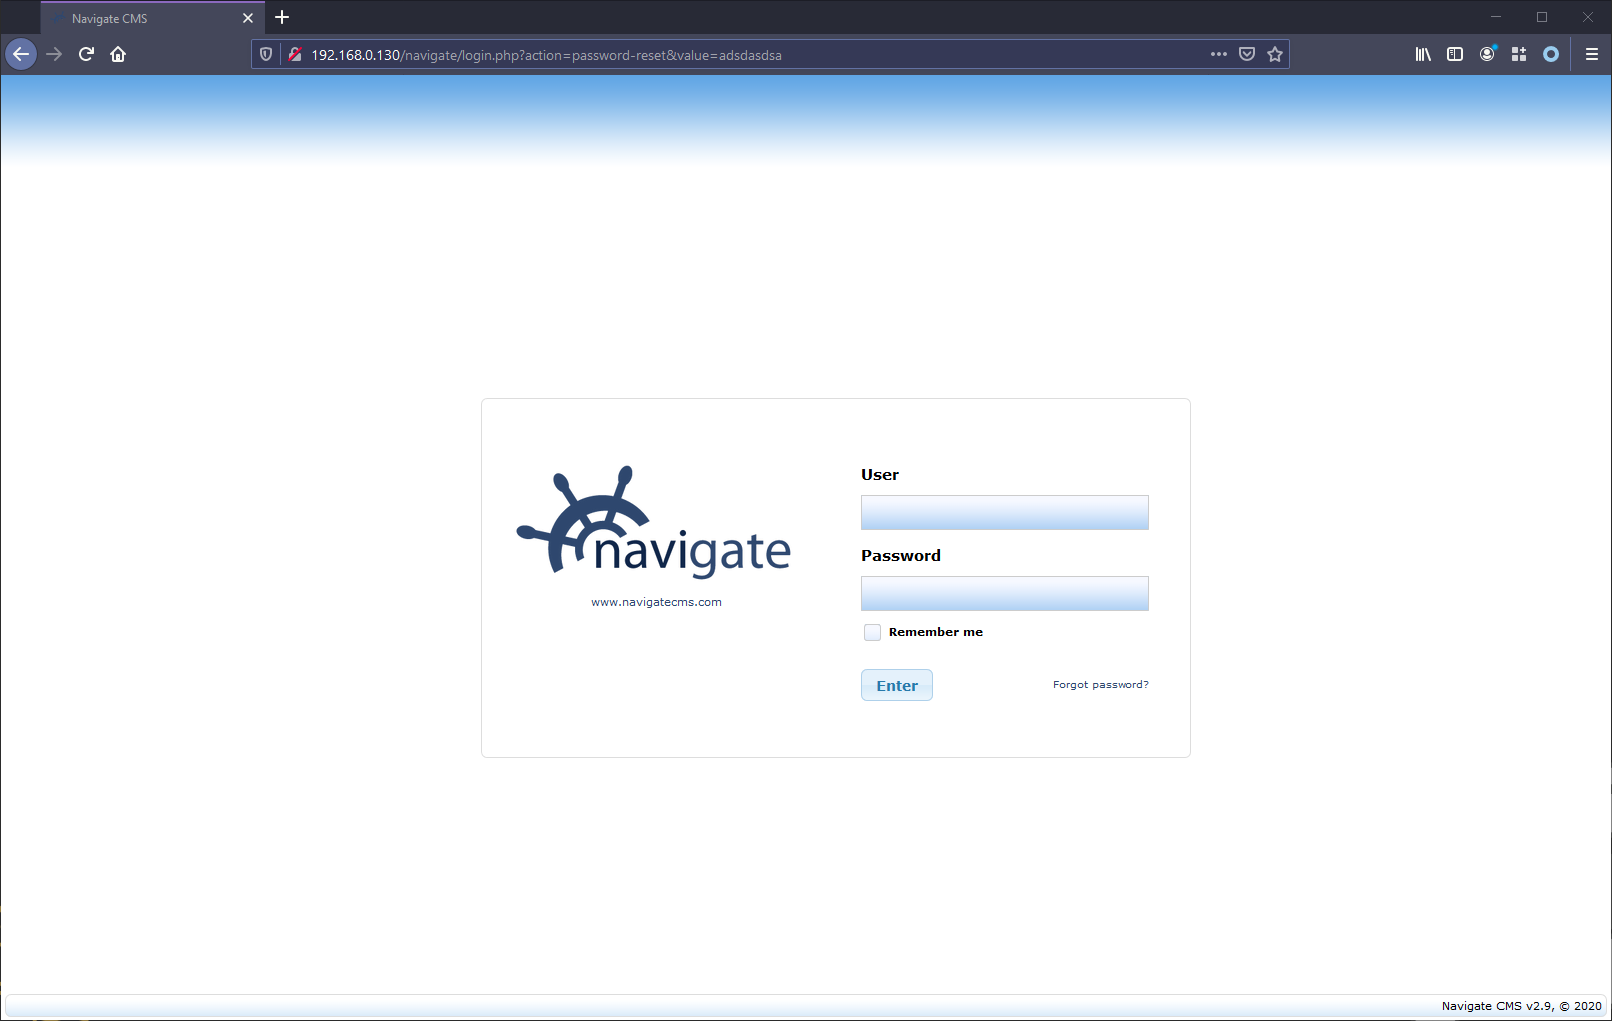Minimize the browser window

[1496, 17]
